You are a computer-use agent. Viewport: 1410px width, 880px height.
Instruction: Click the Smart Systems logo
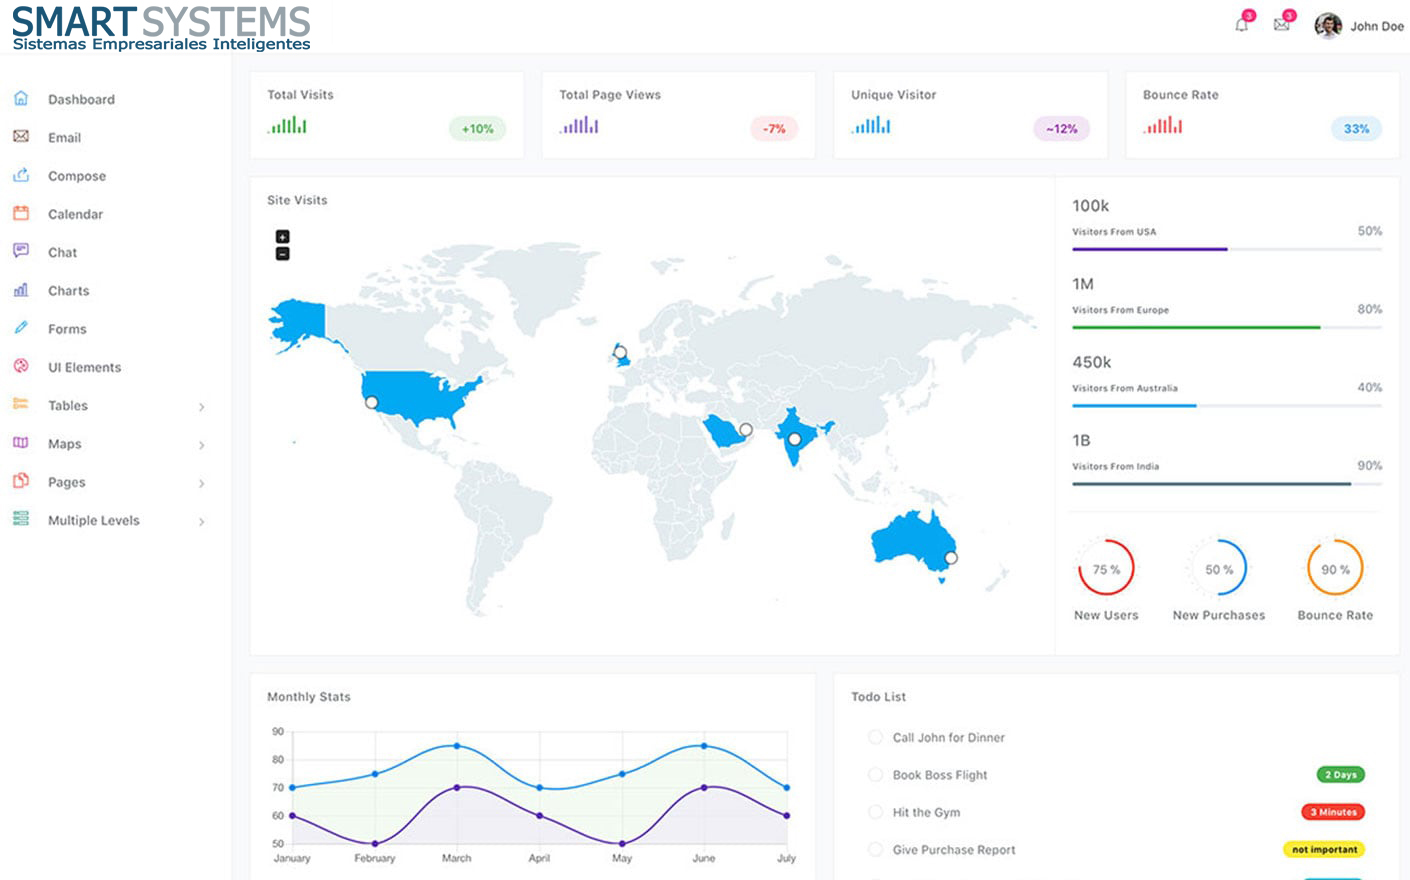pos(161,28)
